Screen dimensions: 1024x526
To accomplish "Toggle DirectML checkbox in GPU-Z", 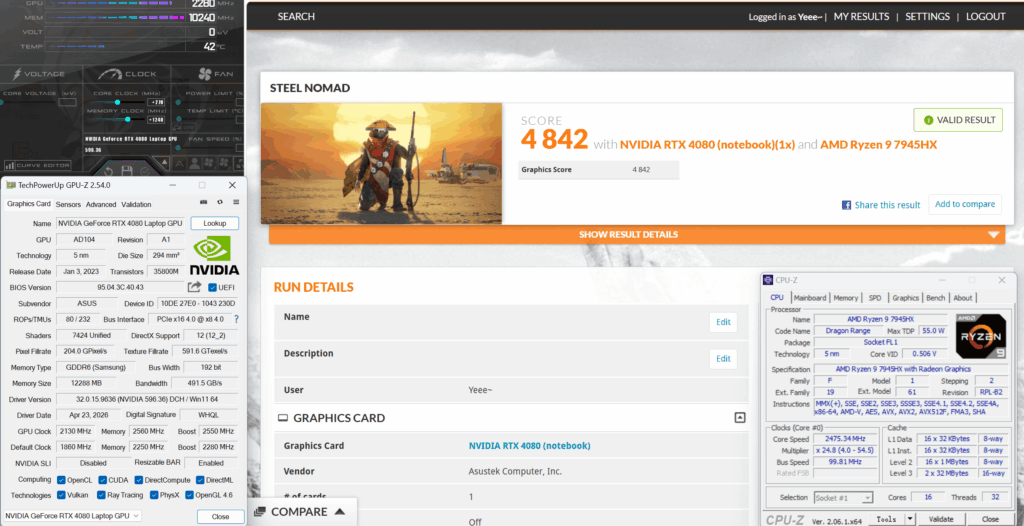I will 199,480.
